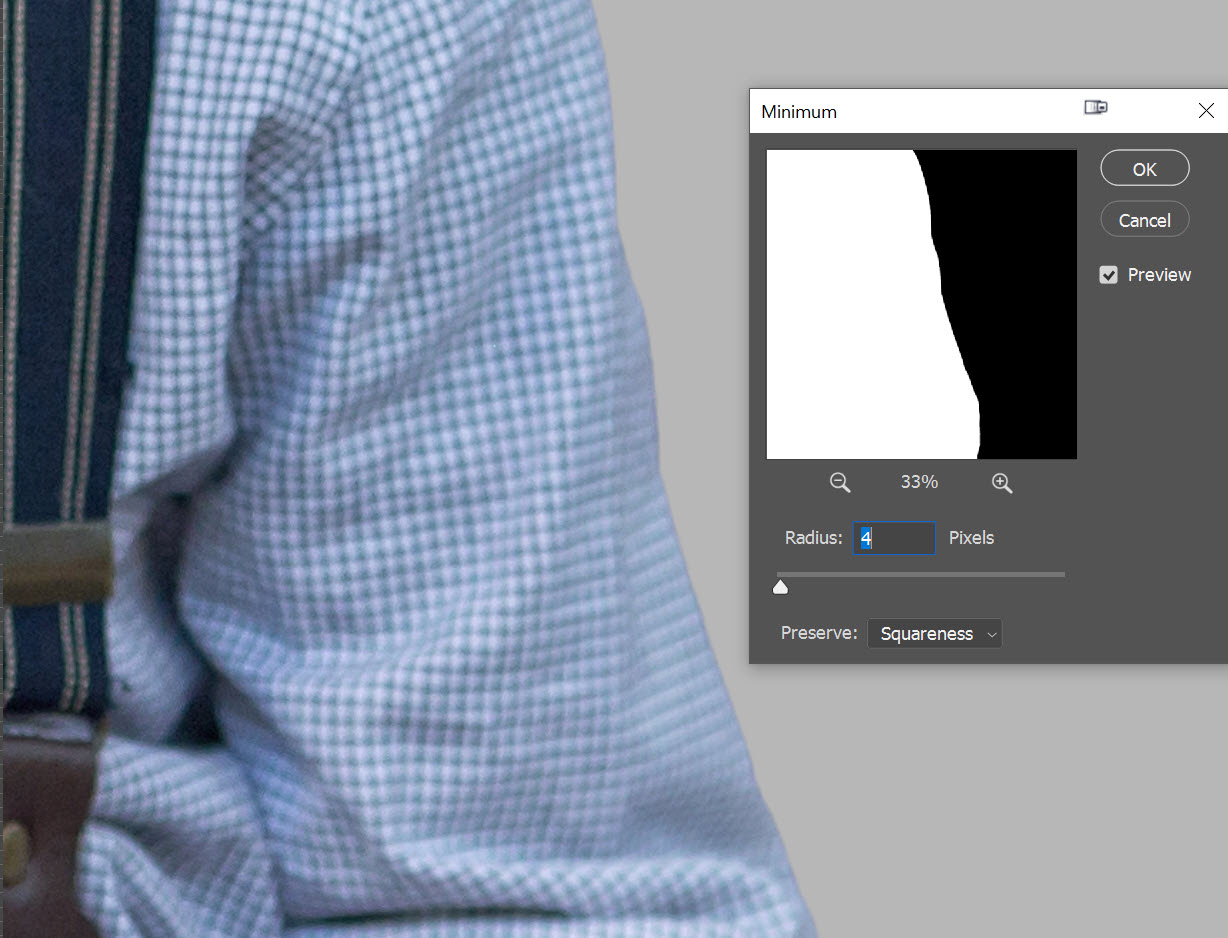Toggle the Preview checkbox
Screen dimensions: 1228x938
1108,275
